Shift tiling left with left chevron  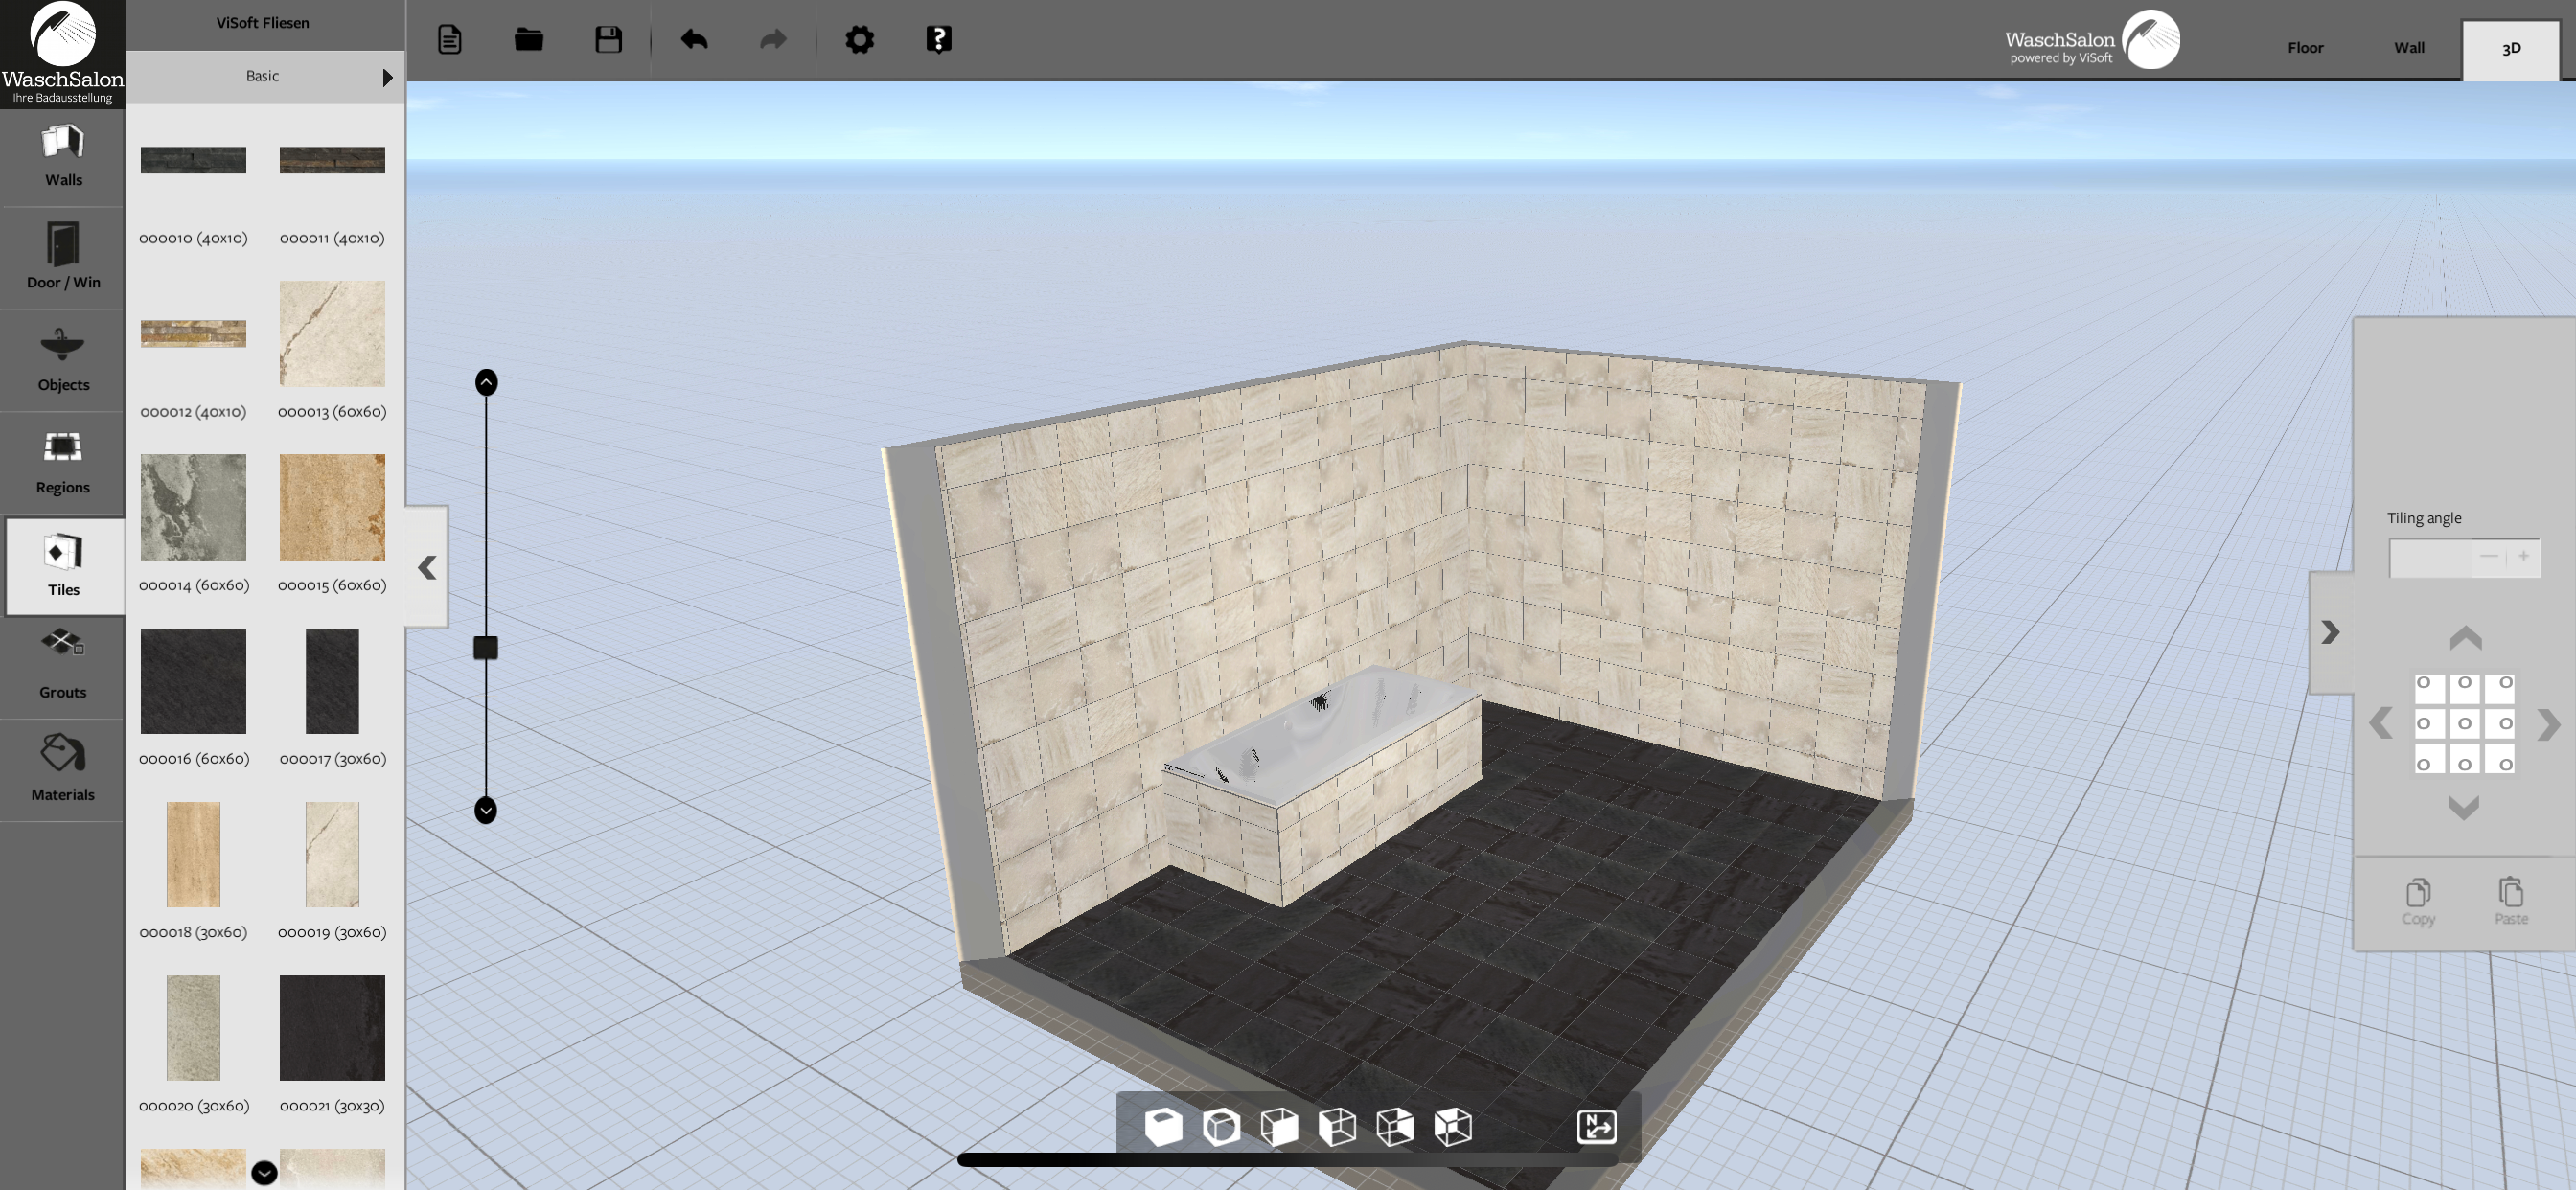tap(2381, 723)
